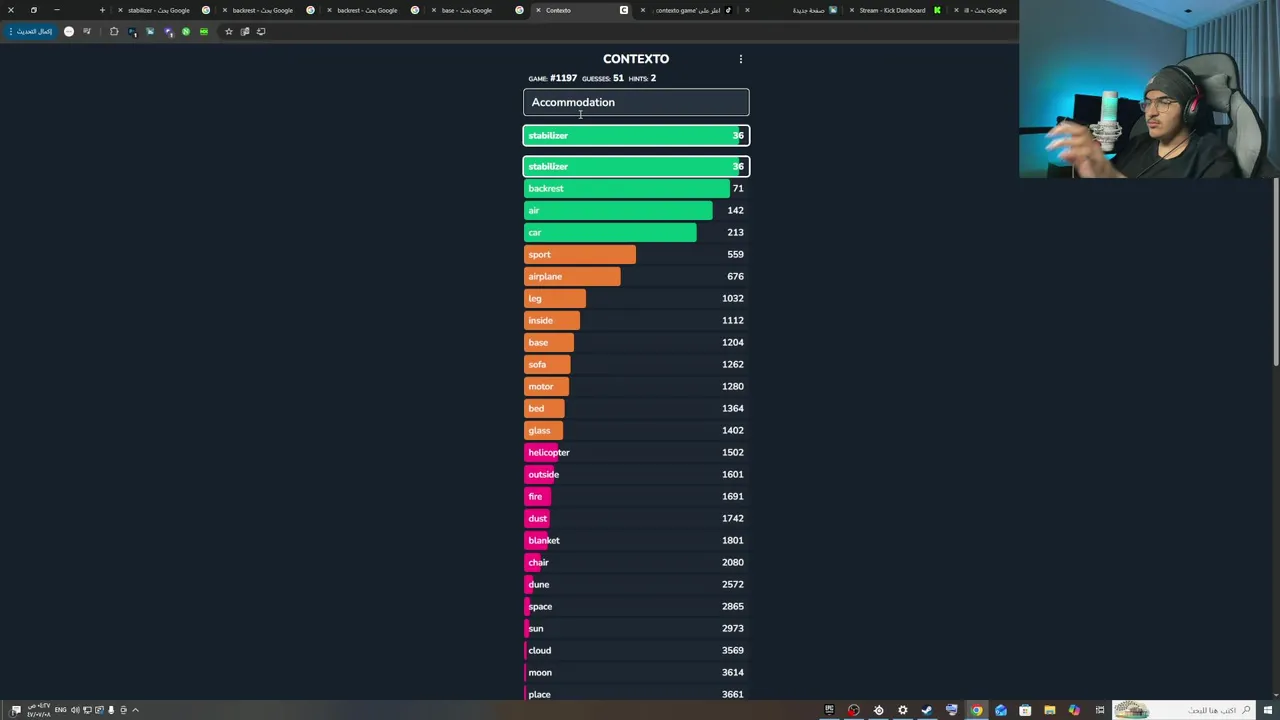Expand hidden tray icons with the arrow
This screenshot has width=1280, height=720.
pyautogui.click(x=135, y=710)
